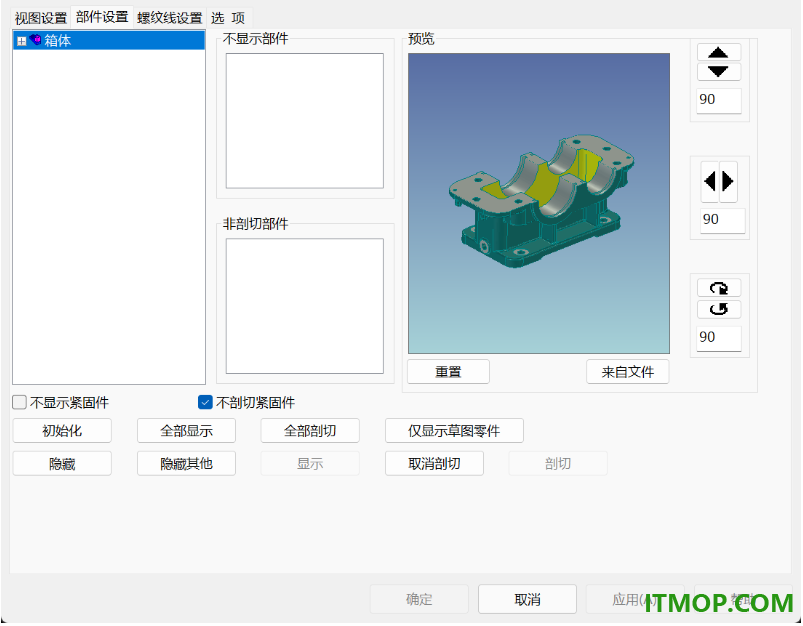Click the left arrow rotation button
Viewport: 803px width, 626px height.
(710, 181)
